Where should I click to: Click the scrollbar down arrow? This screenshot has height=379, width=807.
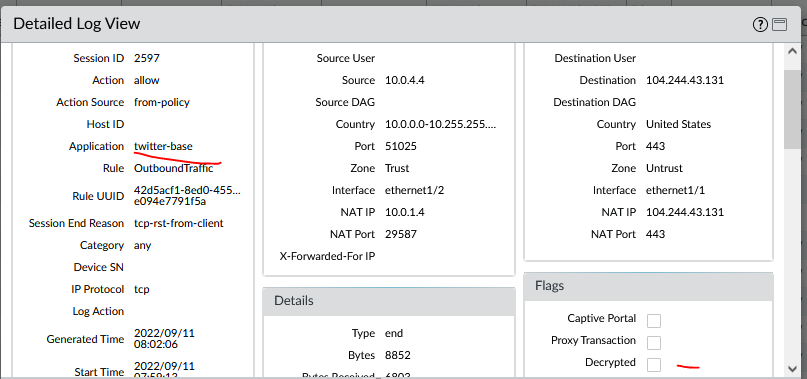point(792,369)
